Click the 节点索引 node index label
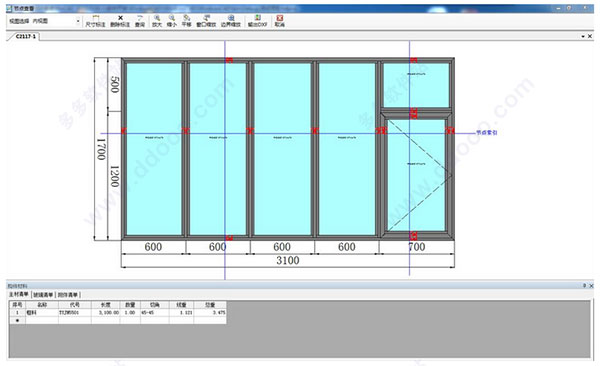The image size is (600, 366). pyautogui.click(x=487, y=133)
